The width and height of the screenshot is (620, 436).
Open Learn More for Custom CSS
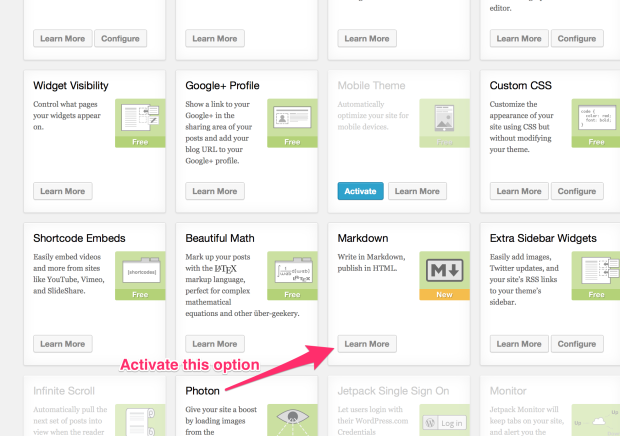pyautogui.click(x=519, y=191)
